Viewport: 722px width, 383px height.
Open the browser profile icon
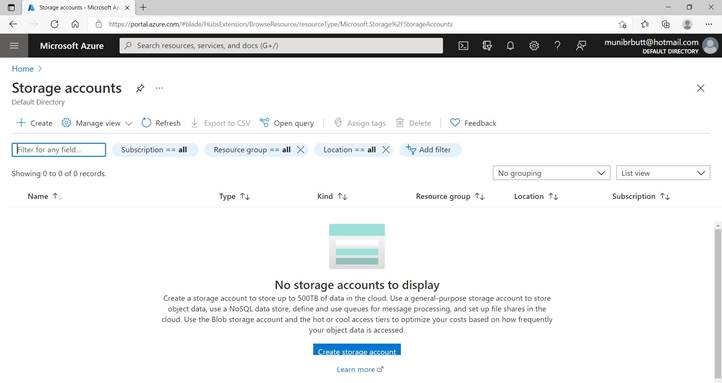(687, 24)
